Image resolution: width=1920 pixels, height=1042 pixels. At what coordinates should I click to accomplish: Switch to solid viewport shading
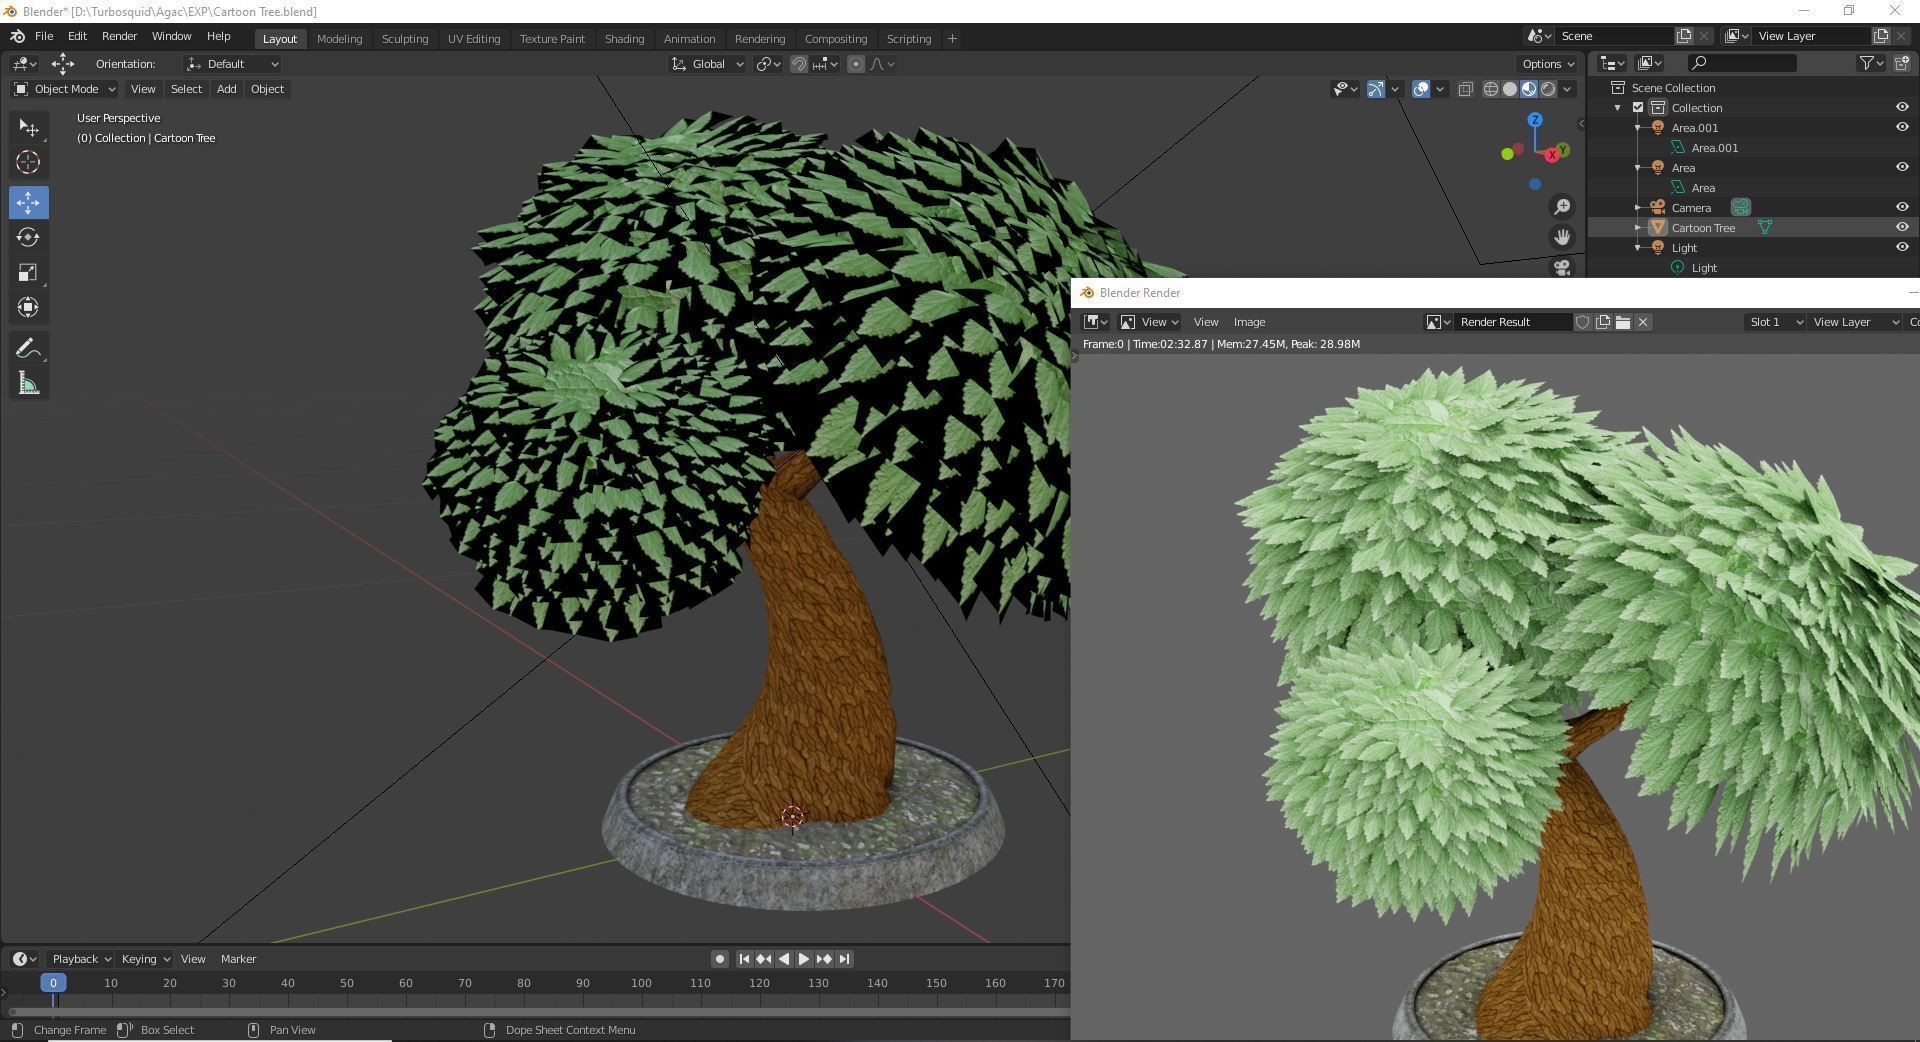click(x=1510, y=89)
